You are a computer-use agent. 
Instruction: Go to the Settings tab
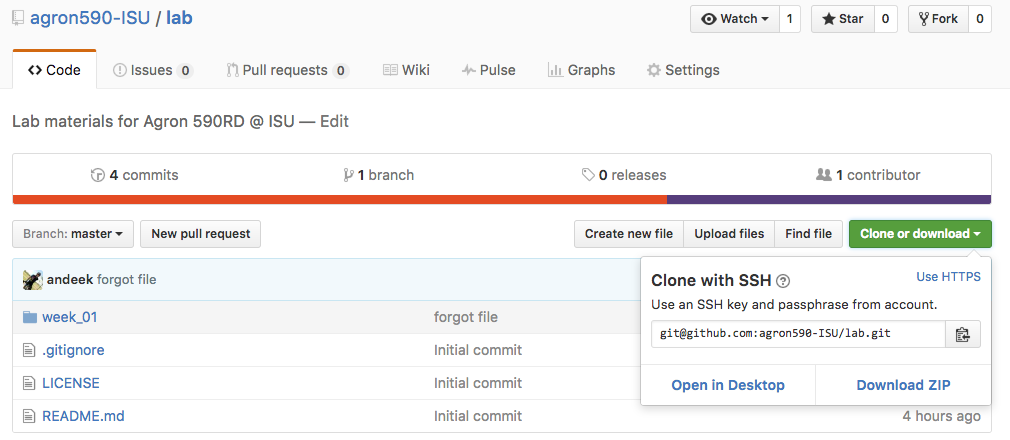coord(683,70)
